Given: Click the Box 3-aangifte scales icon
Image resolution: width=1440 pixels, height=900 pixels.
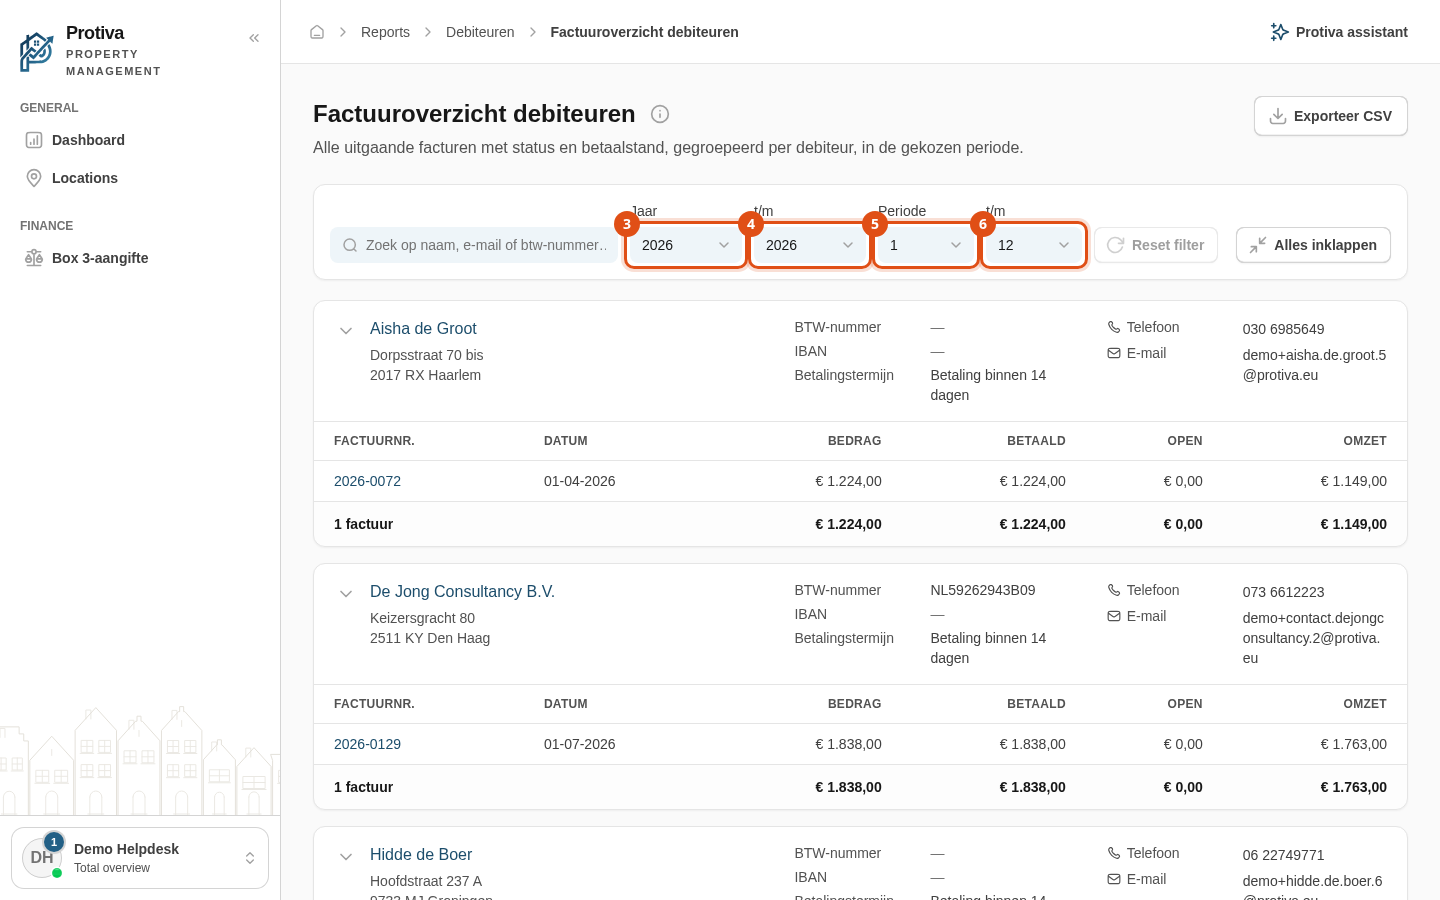Looking at the screenshot, I should coord(34,258).
